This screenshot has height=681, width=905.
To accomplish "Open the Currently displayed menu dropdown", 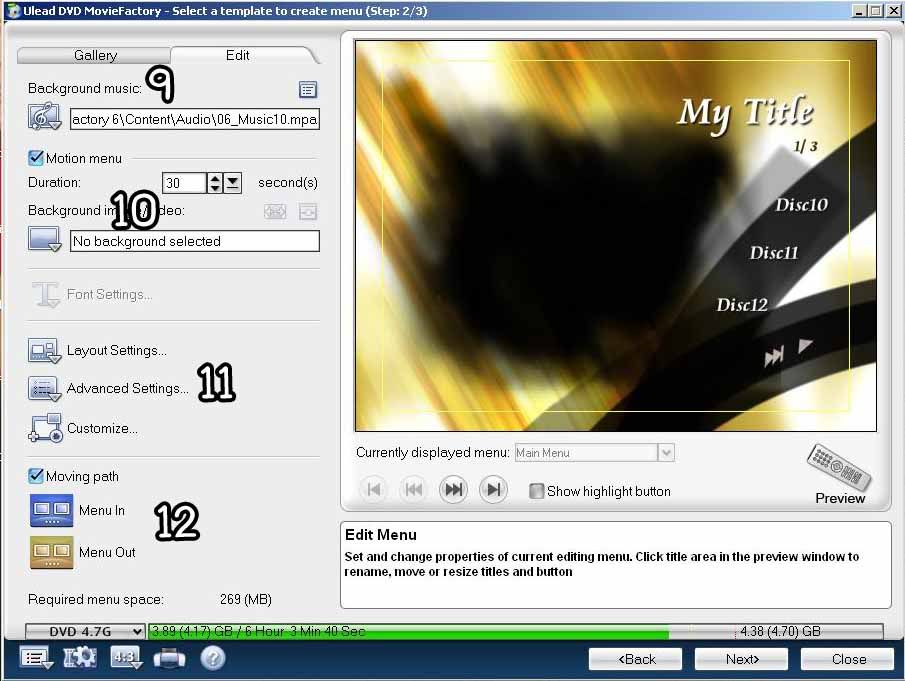I will click(666, 453).
